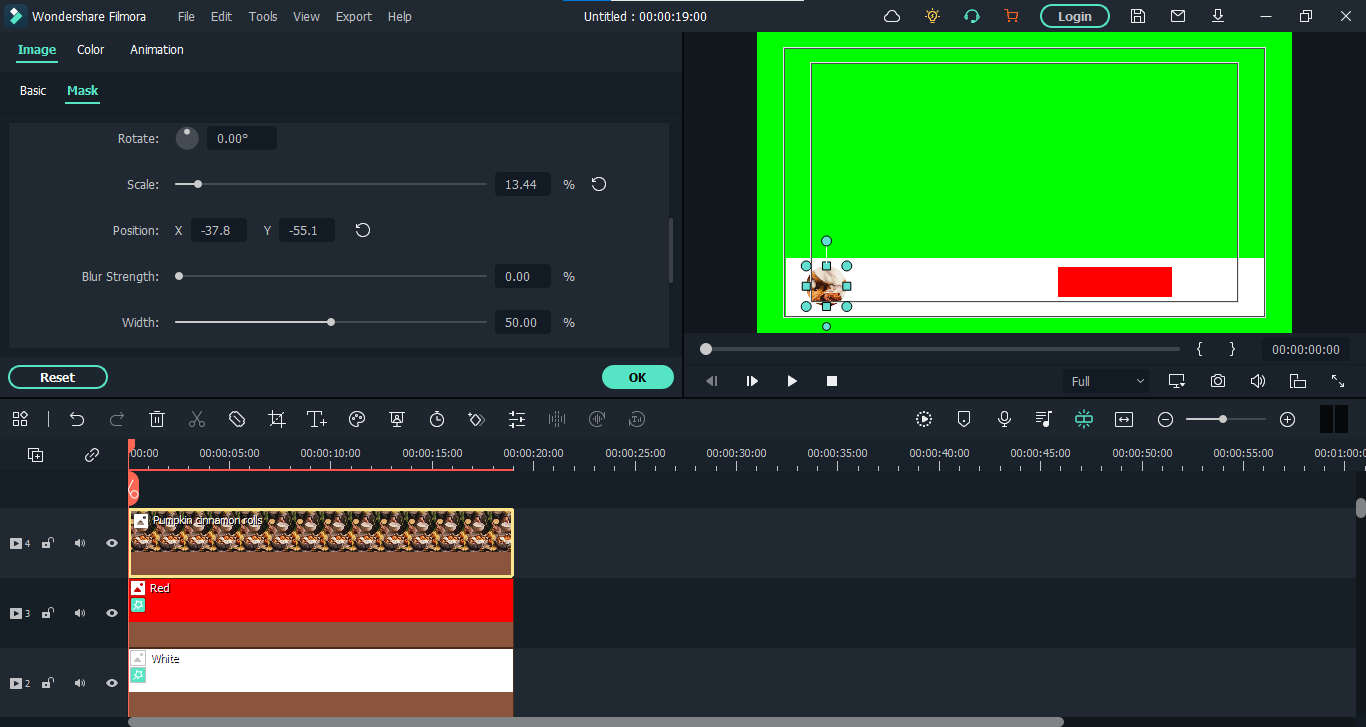Hide track 4 with its eye icon

coord(112,543)
